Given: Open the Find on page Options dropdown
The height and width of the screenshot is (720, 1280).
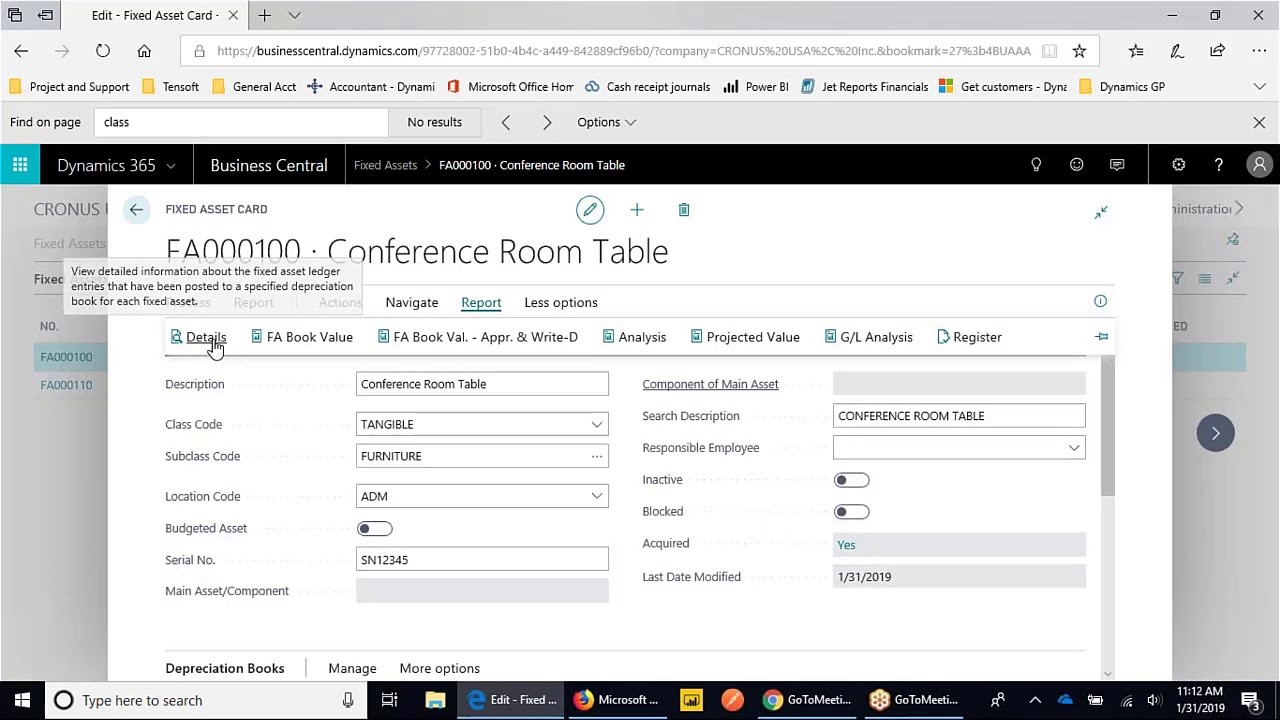Looking at the screenshot, I should 606,122.
